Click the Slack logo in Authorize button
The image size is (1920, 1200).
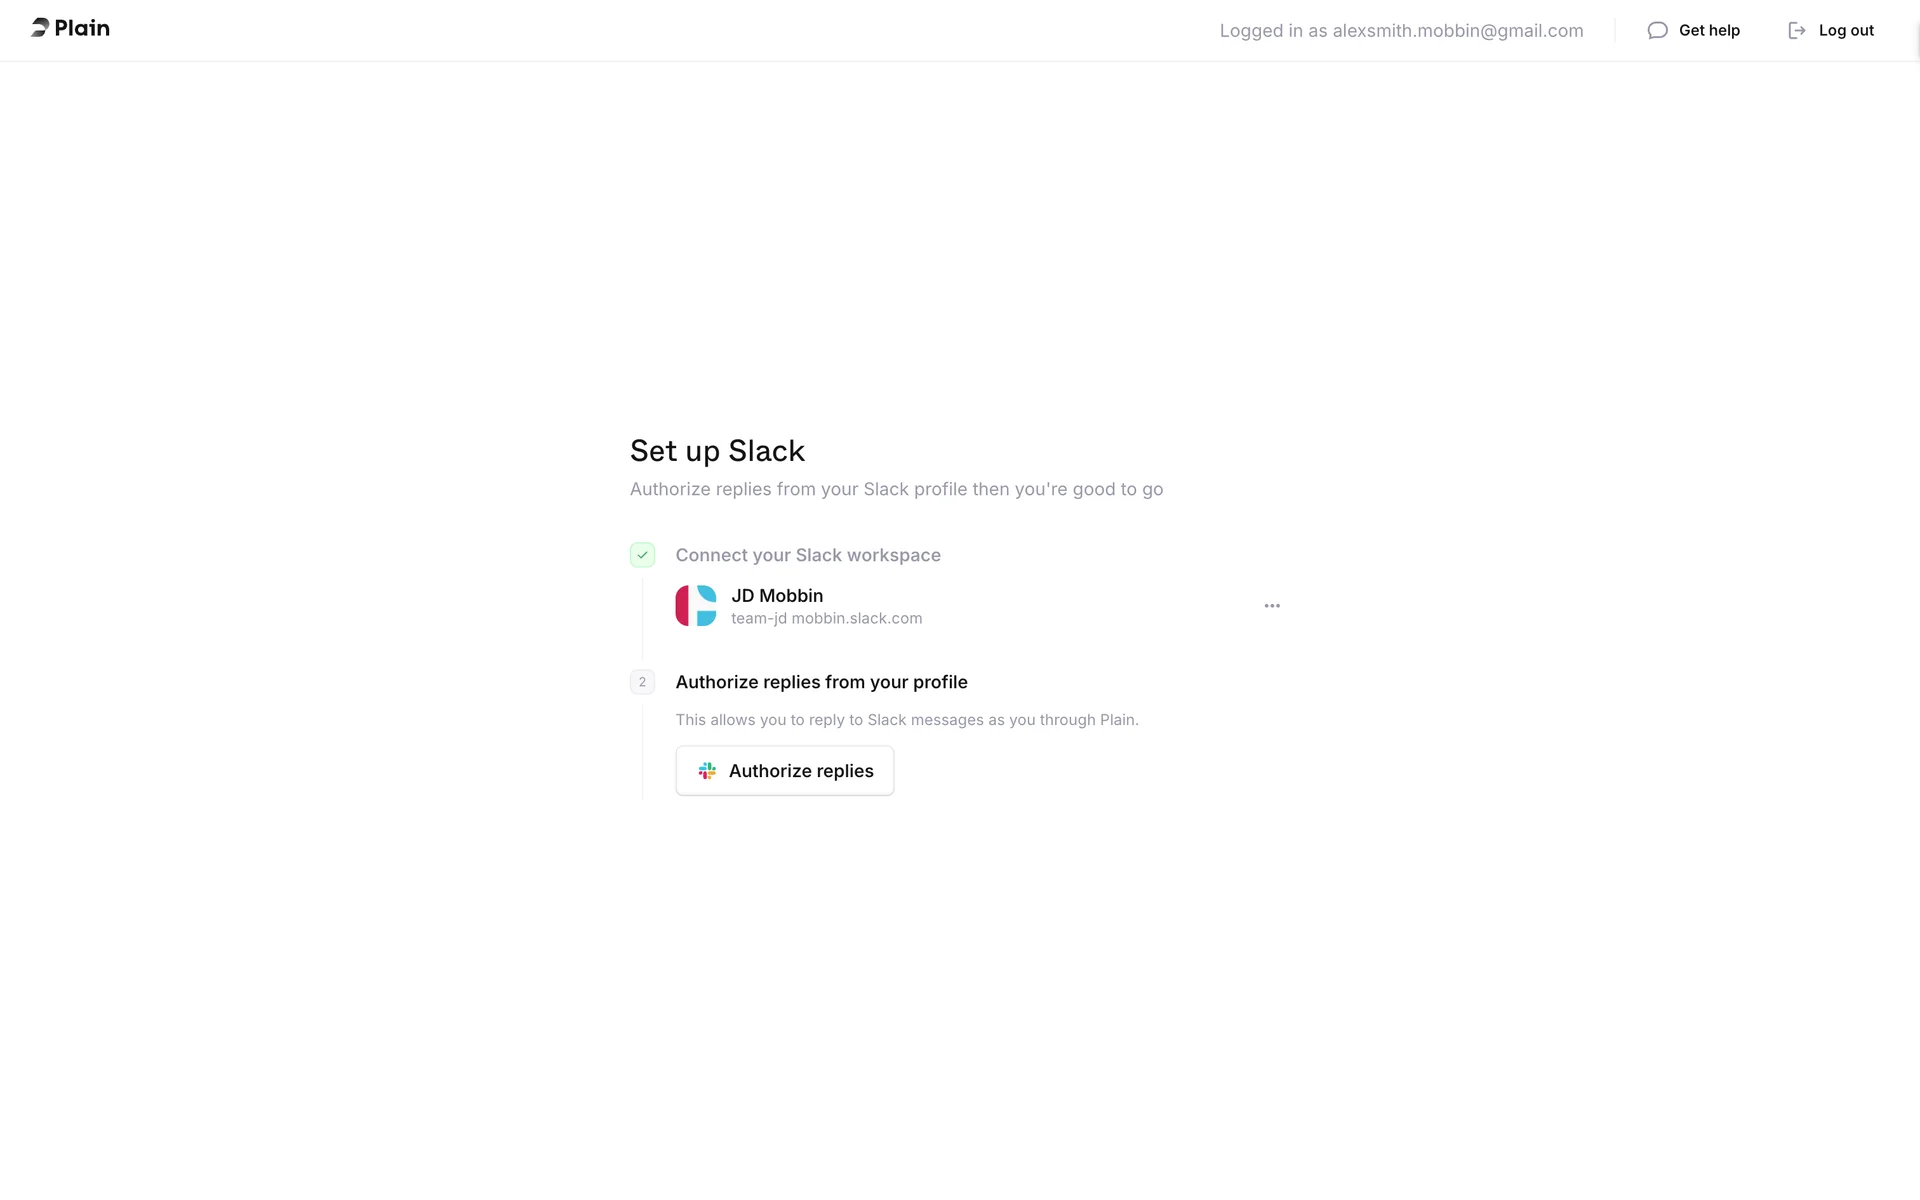tap(707, 771)
